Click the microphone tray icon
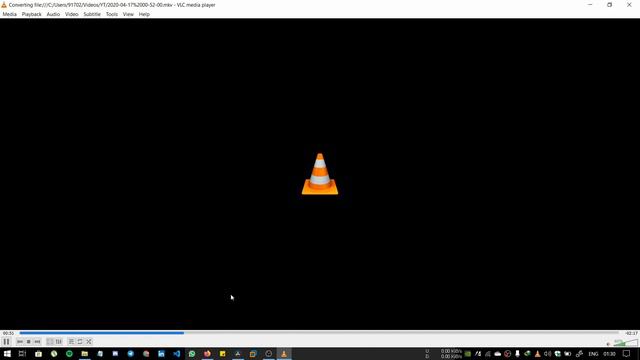This screenshot has height=360, width=640. pyautogui.click(x=517, y=354)
